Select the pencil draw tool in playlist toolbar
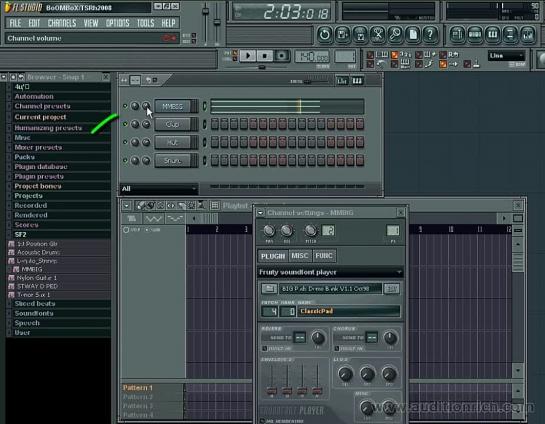This screenshot has width=545, height=424. tap(141, 205)
